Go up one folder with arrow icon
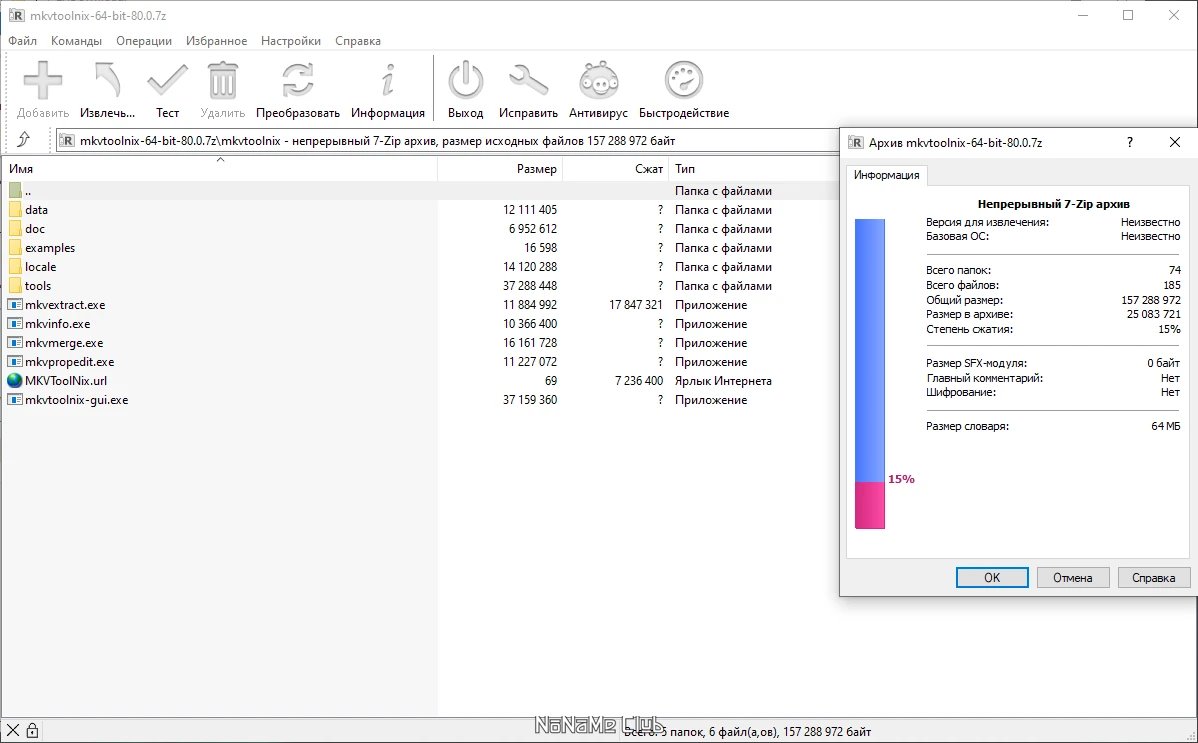Screen dimensions: 1198x743 click(24, 140)
